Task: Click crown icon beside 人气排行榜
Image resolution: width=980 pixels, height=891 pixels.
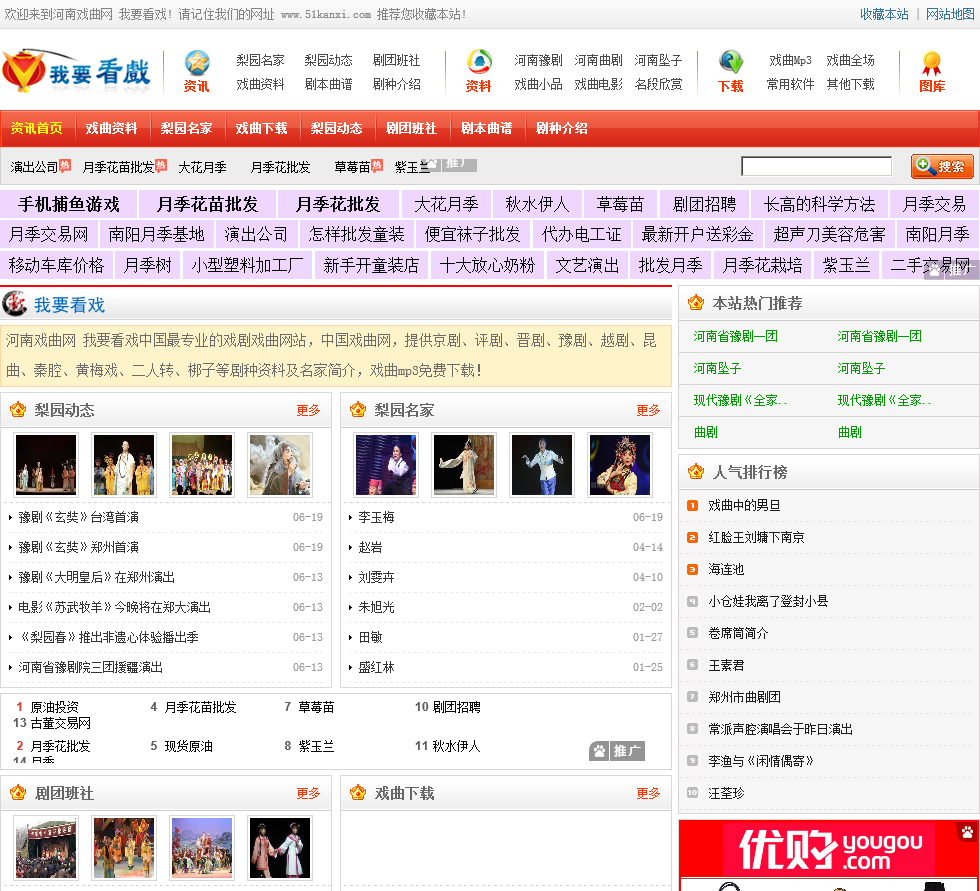Action: click(696, 472)
